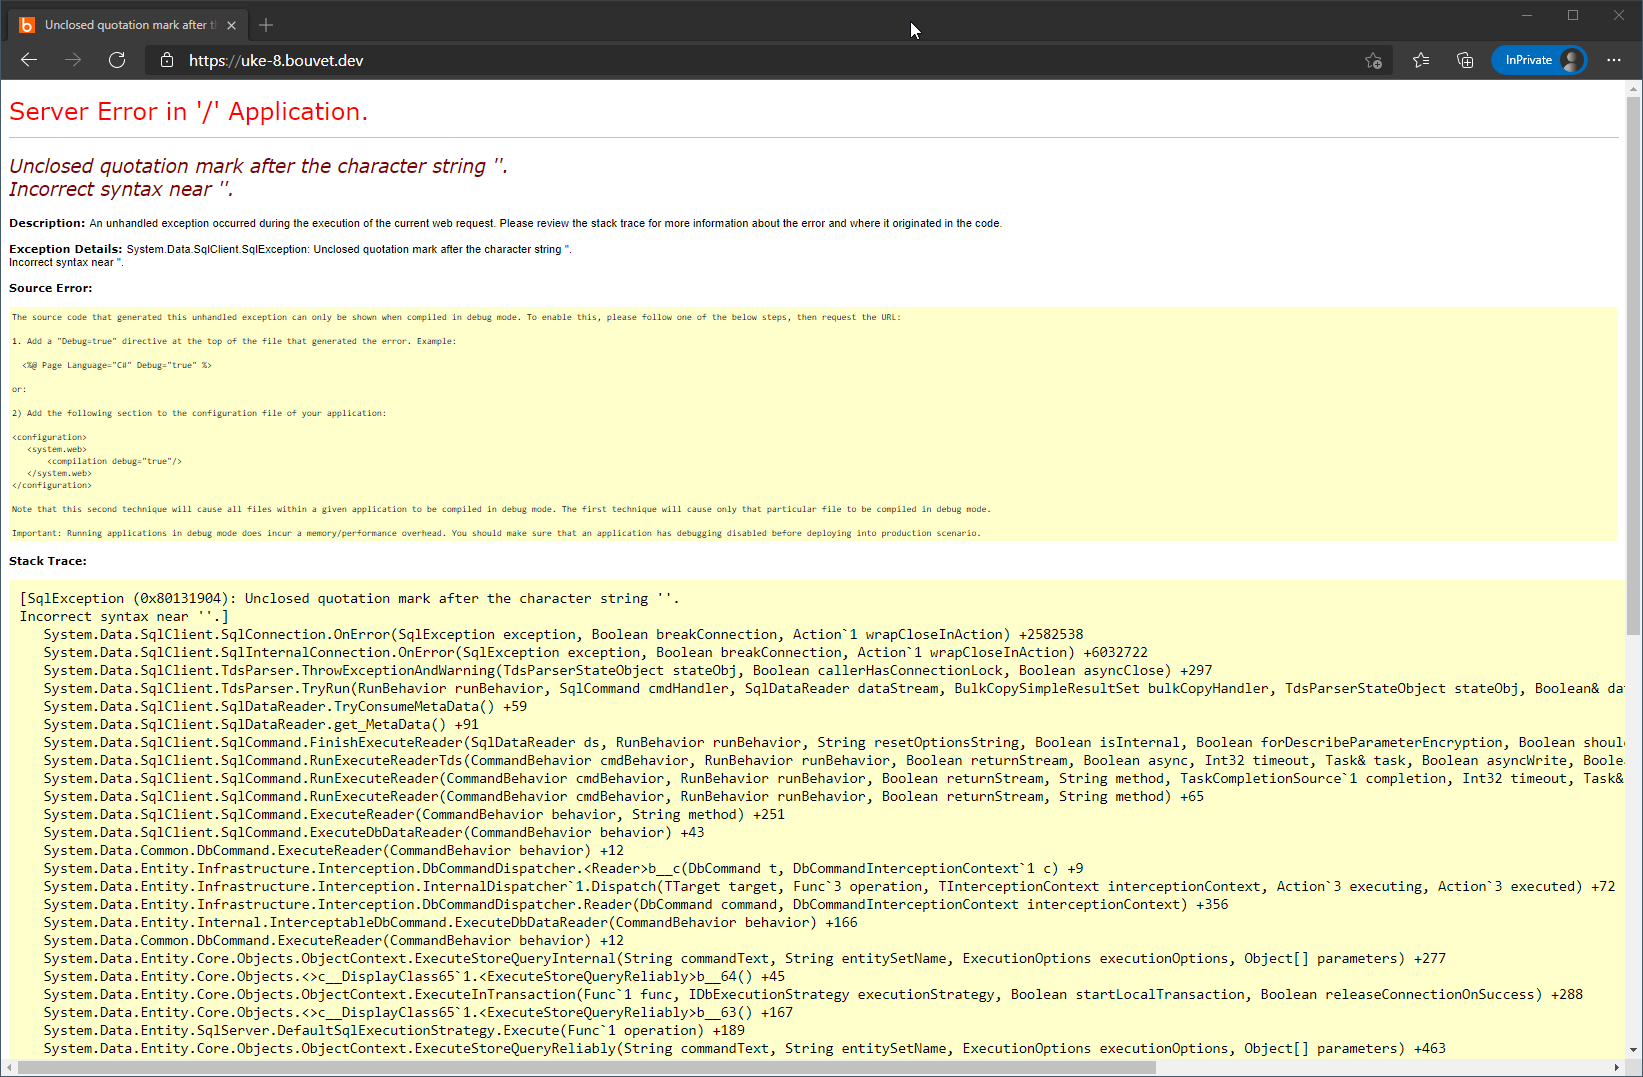This screenshot has height=1077, width=1643.
Task: Click the vertical scrollbar thumb
Action: pos(1634,360)
